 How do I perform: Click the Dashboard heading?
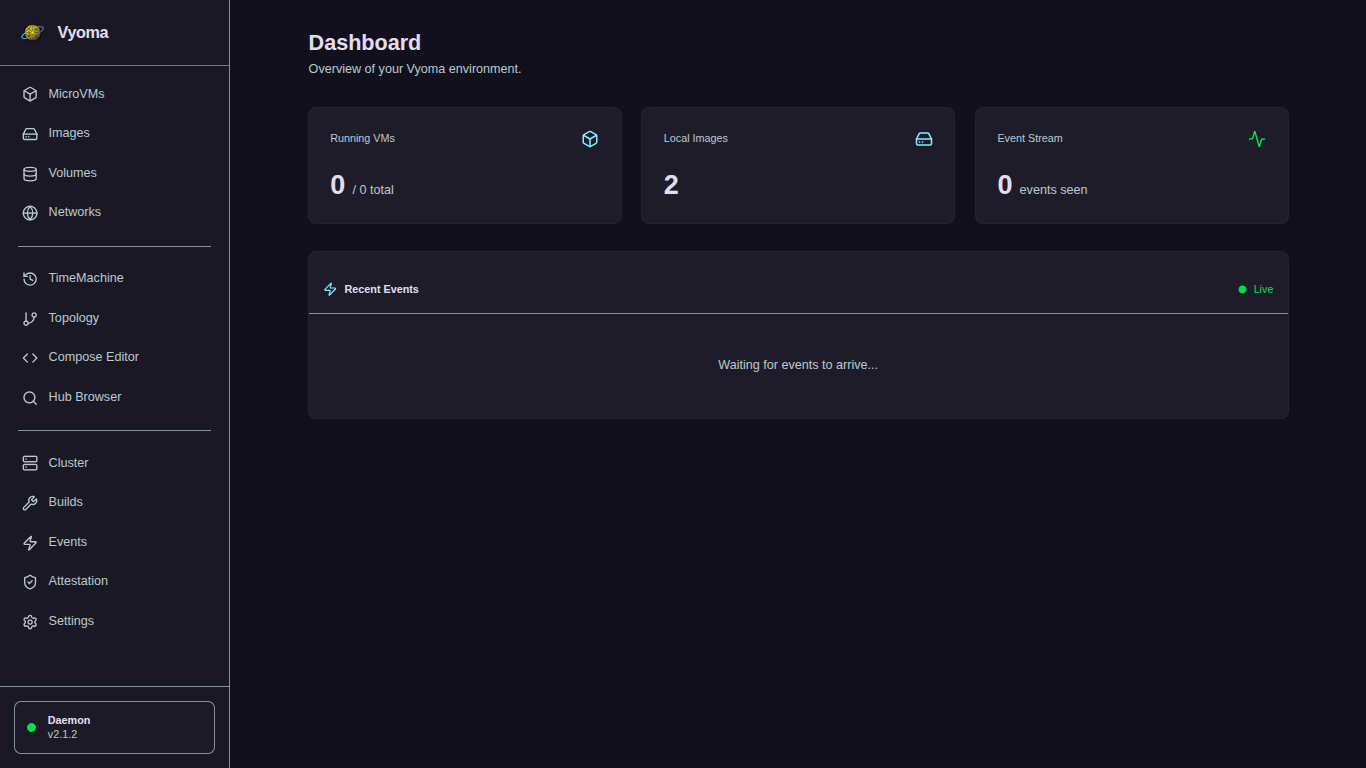(x=364, y=43)
